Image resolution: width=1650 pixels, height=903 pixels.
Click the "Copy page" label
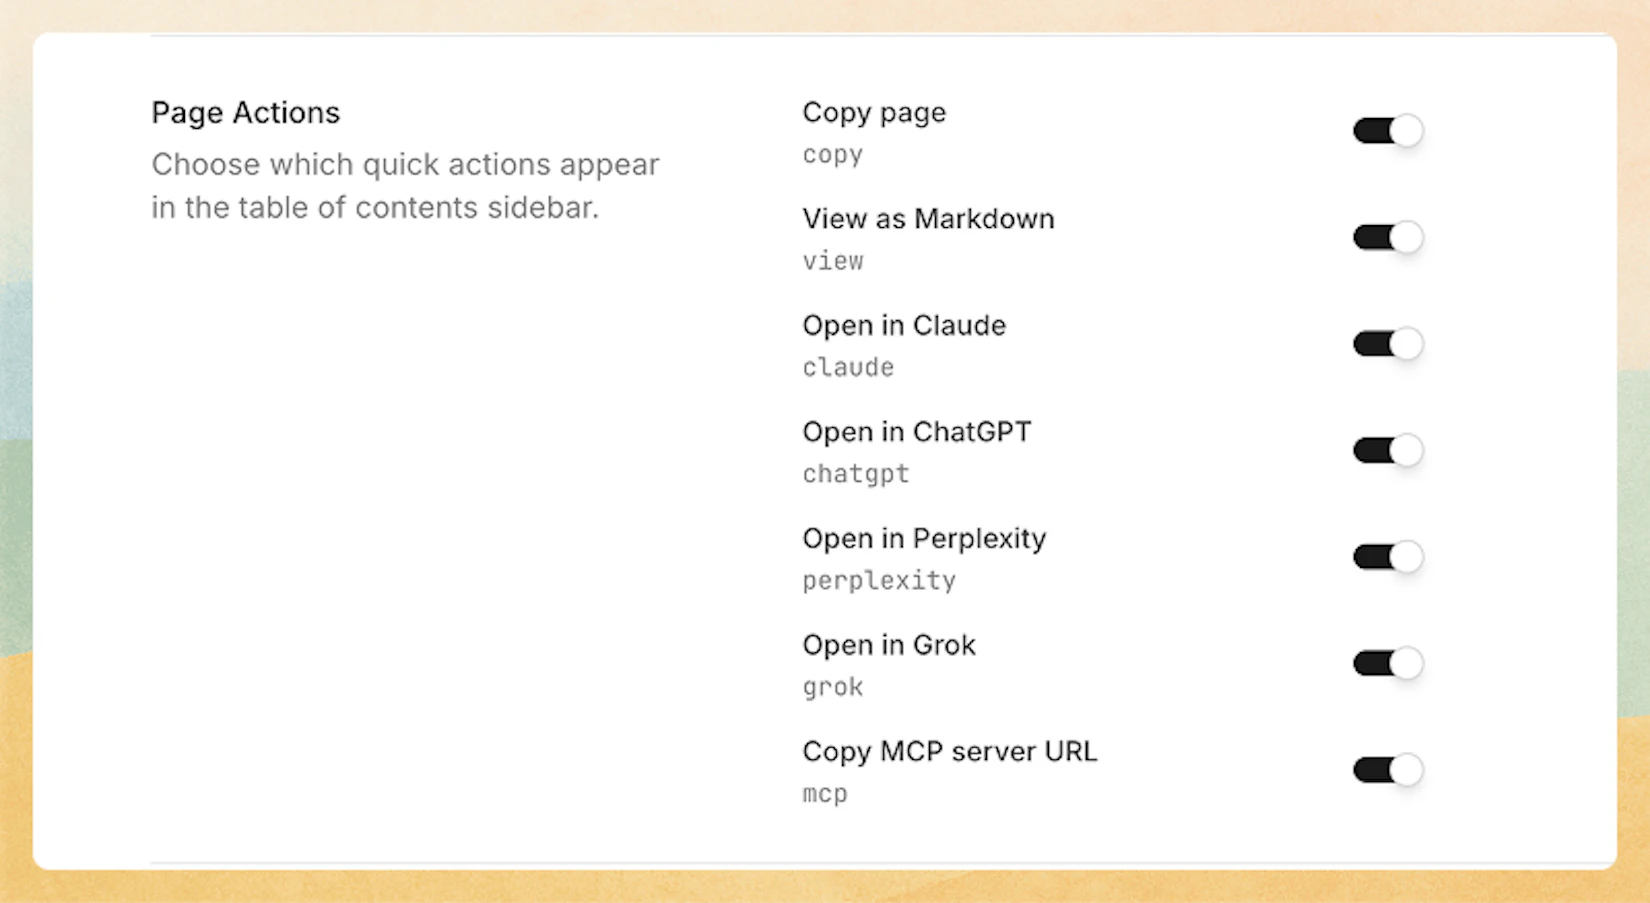pos(874,113)
